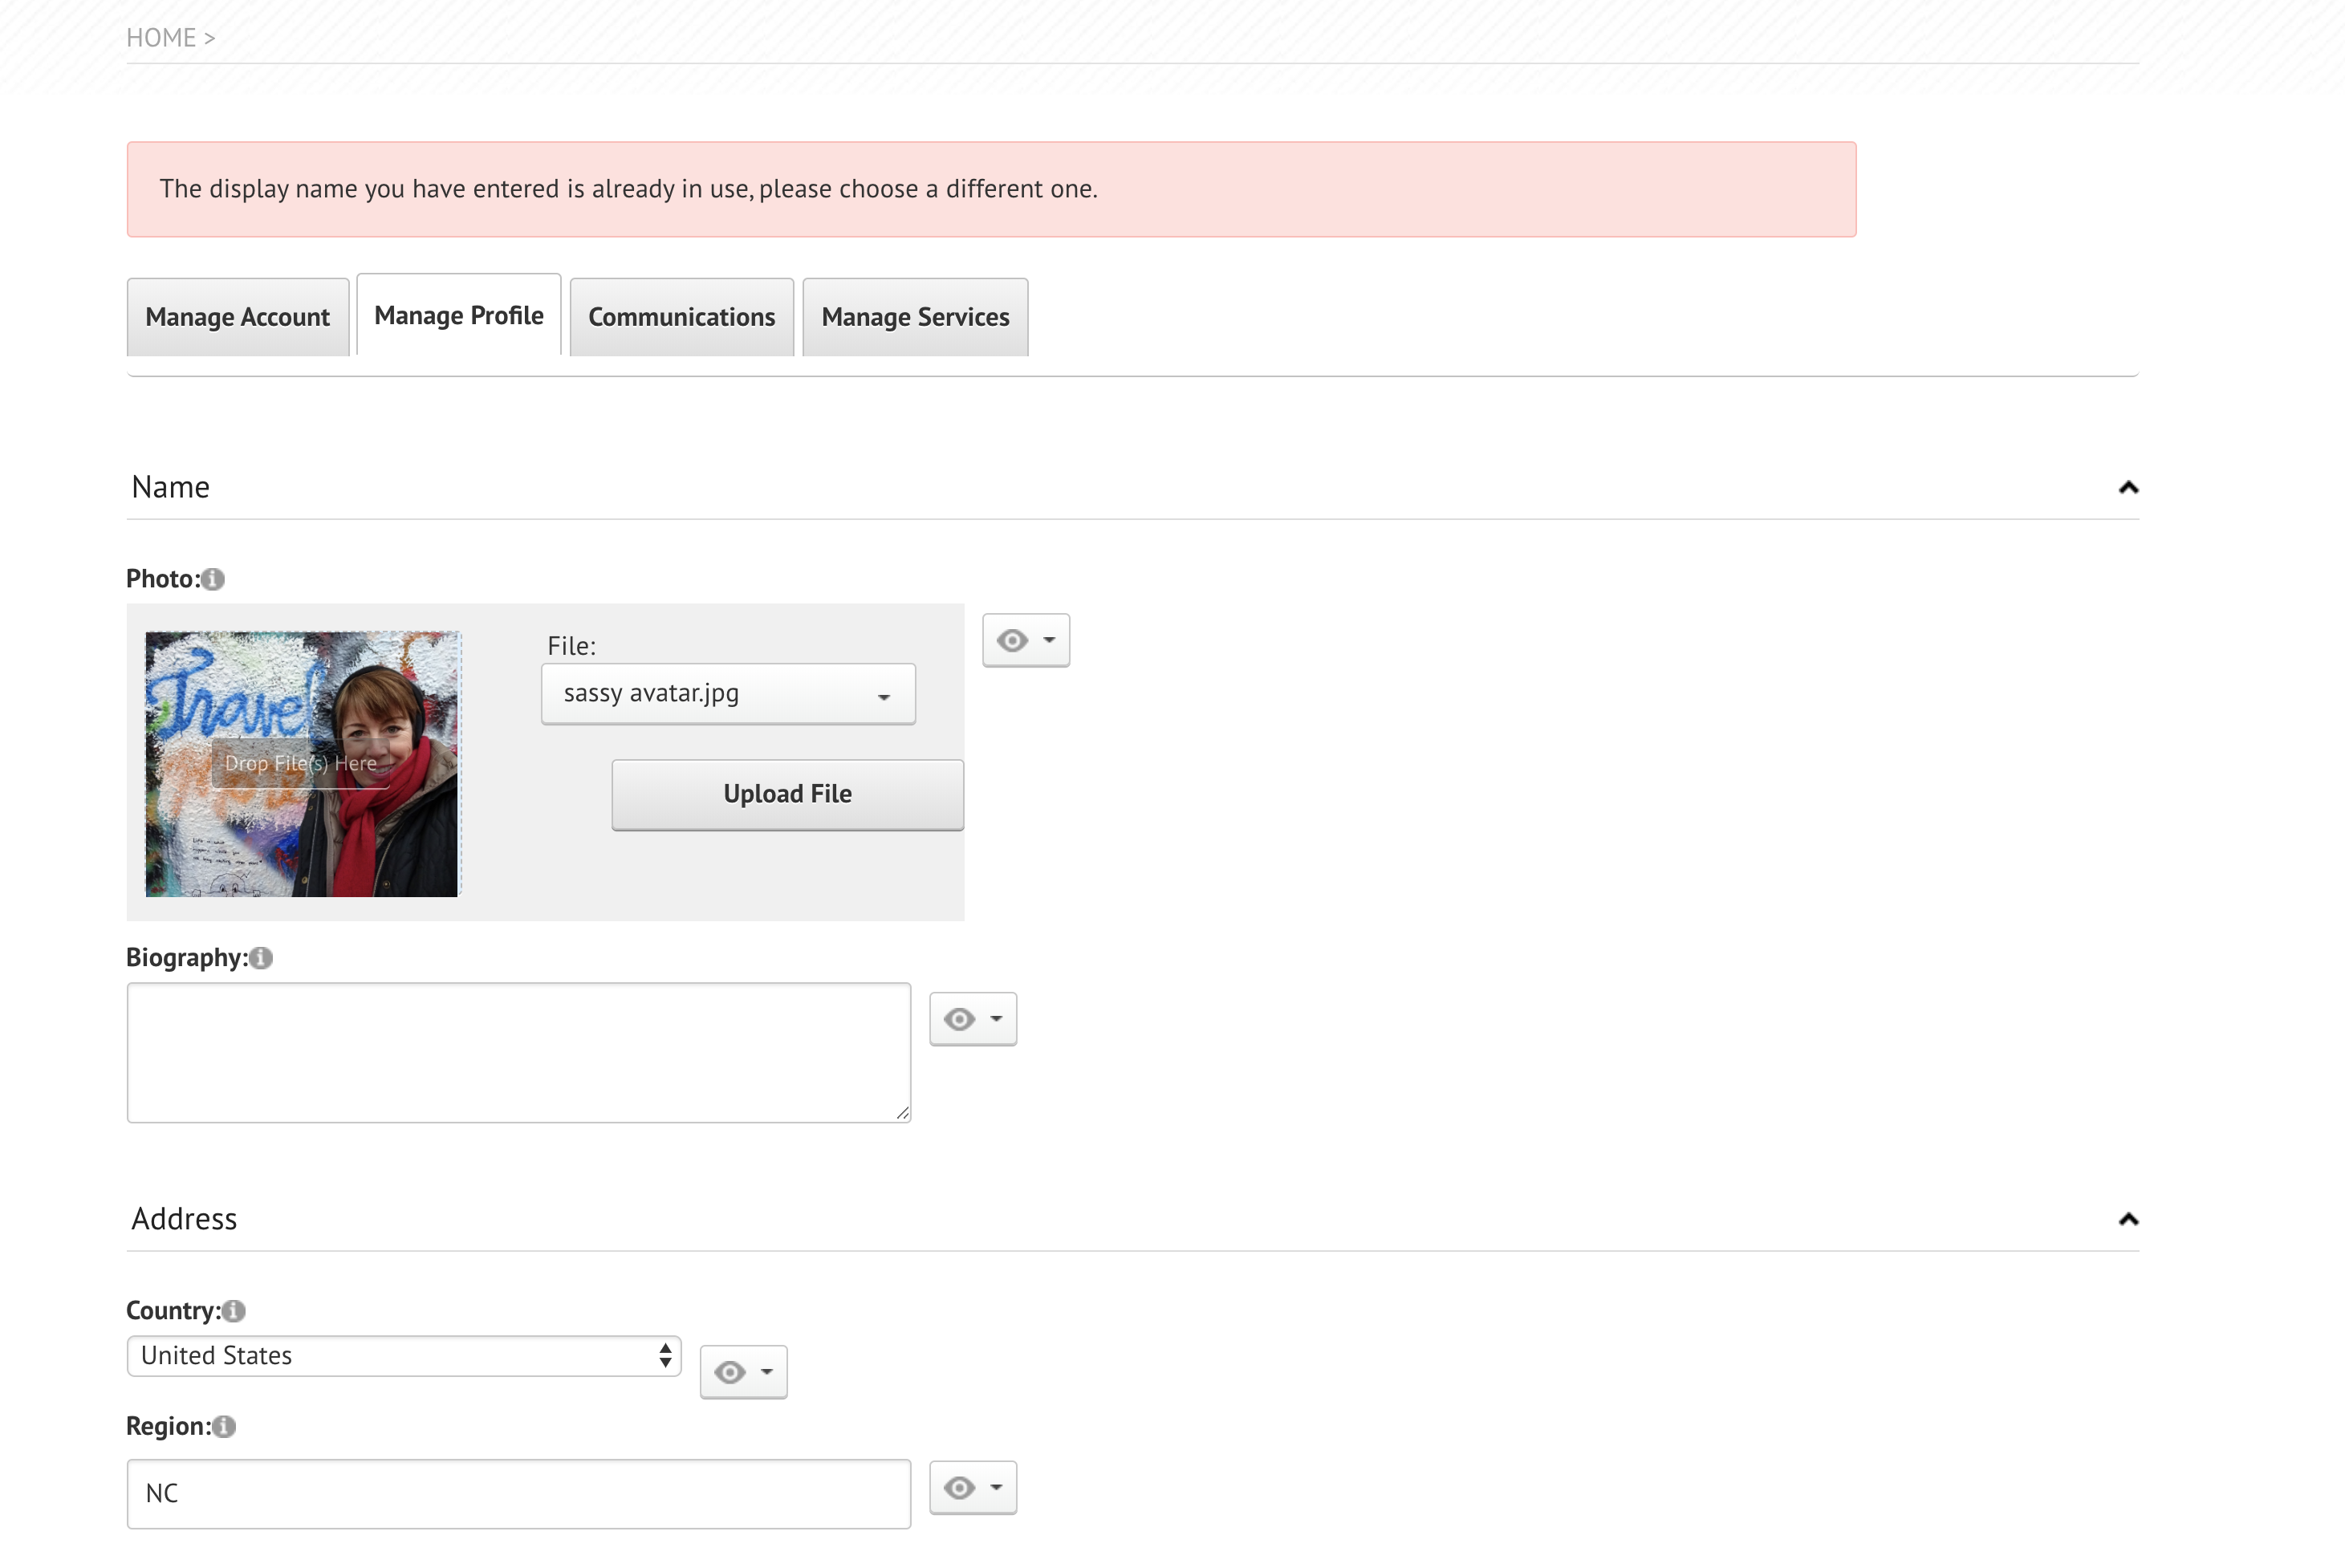Viewport: 2345px width, 1568px height.
Task: Switch to Manage Account tab
Action: [237, 317]
